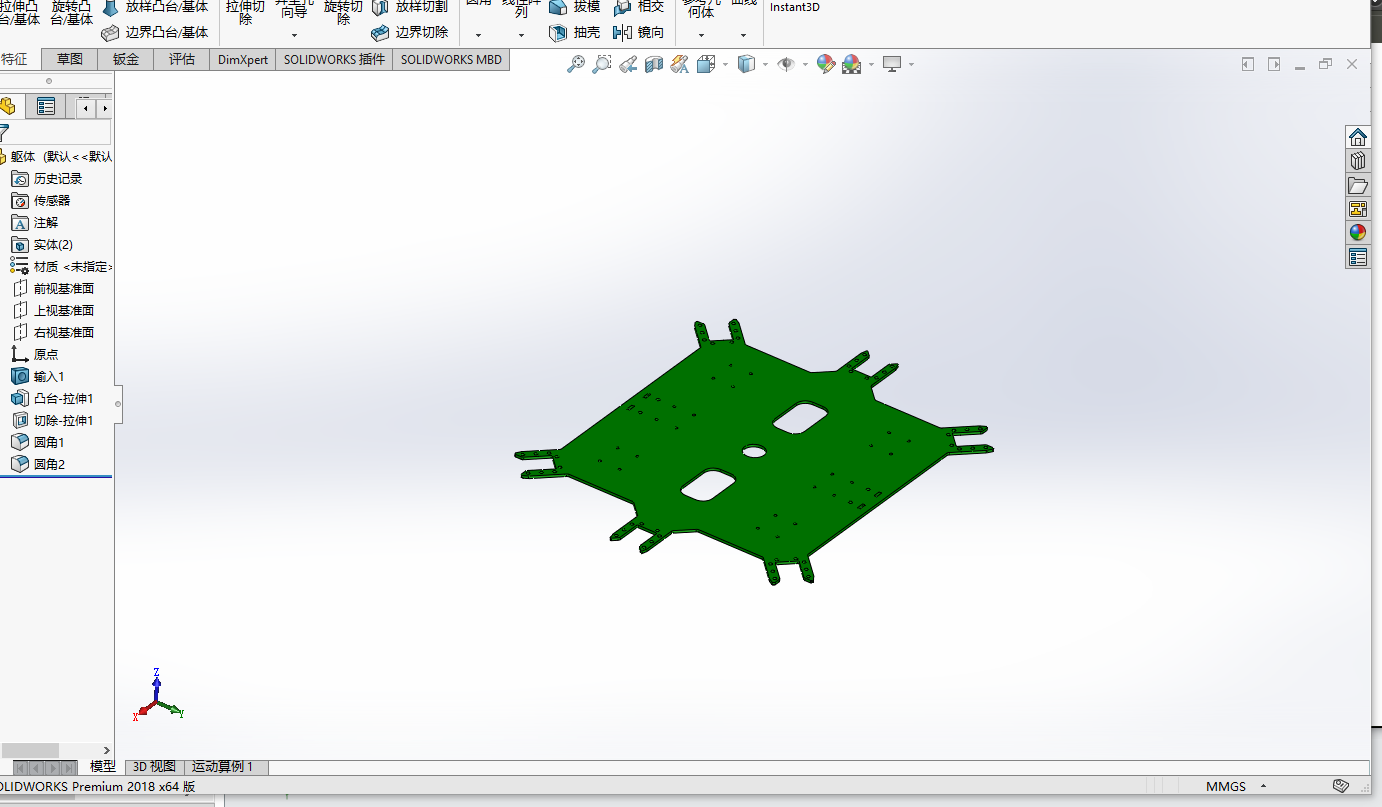Click the Previous View icon
This screenshot has height=807, width=1382.
coord(628,64)
